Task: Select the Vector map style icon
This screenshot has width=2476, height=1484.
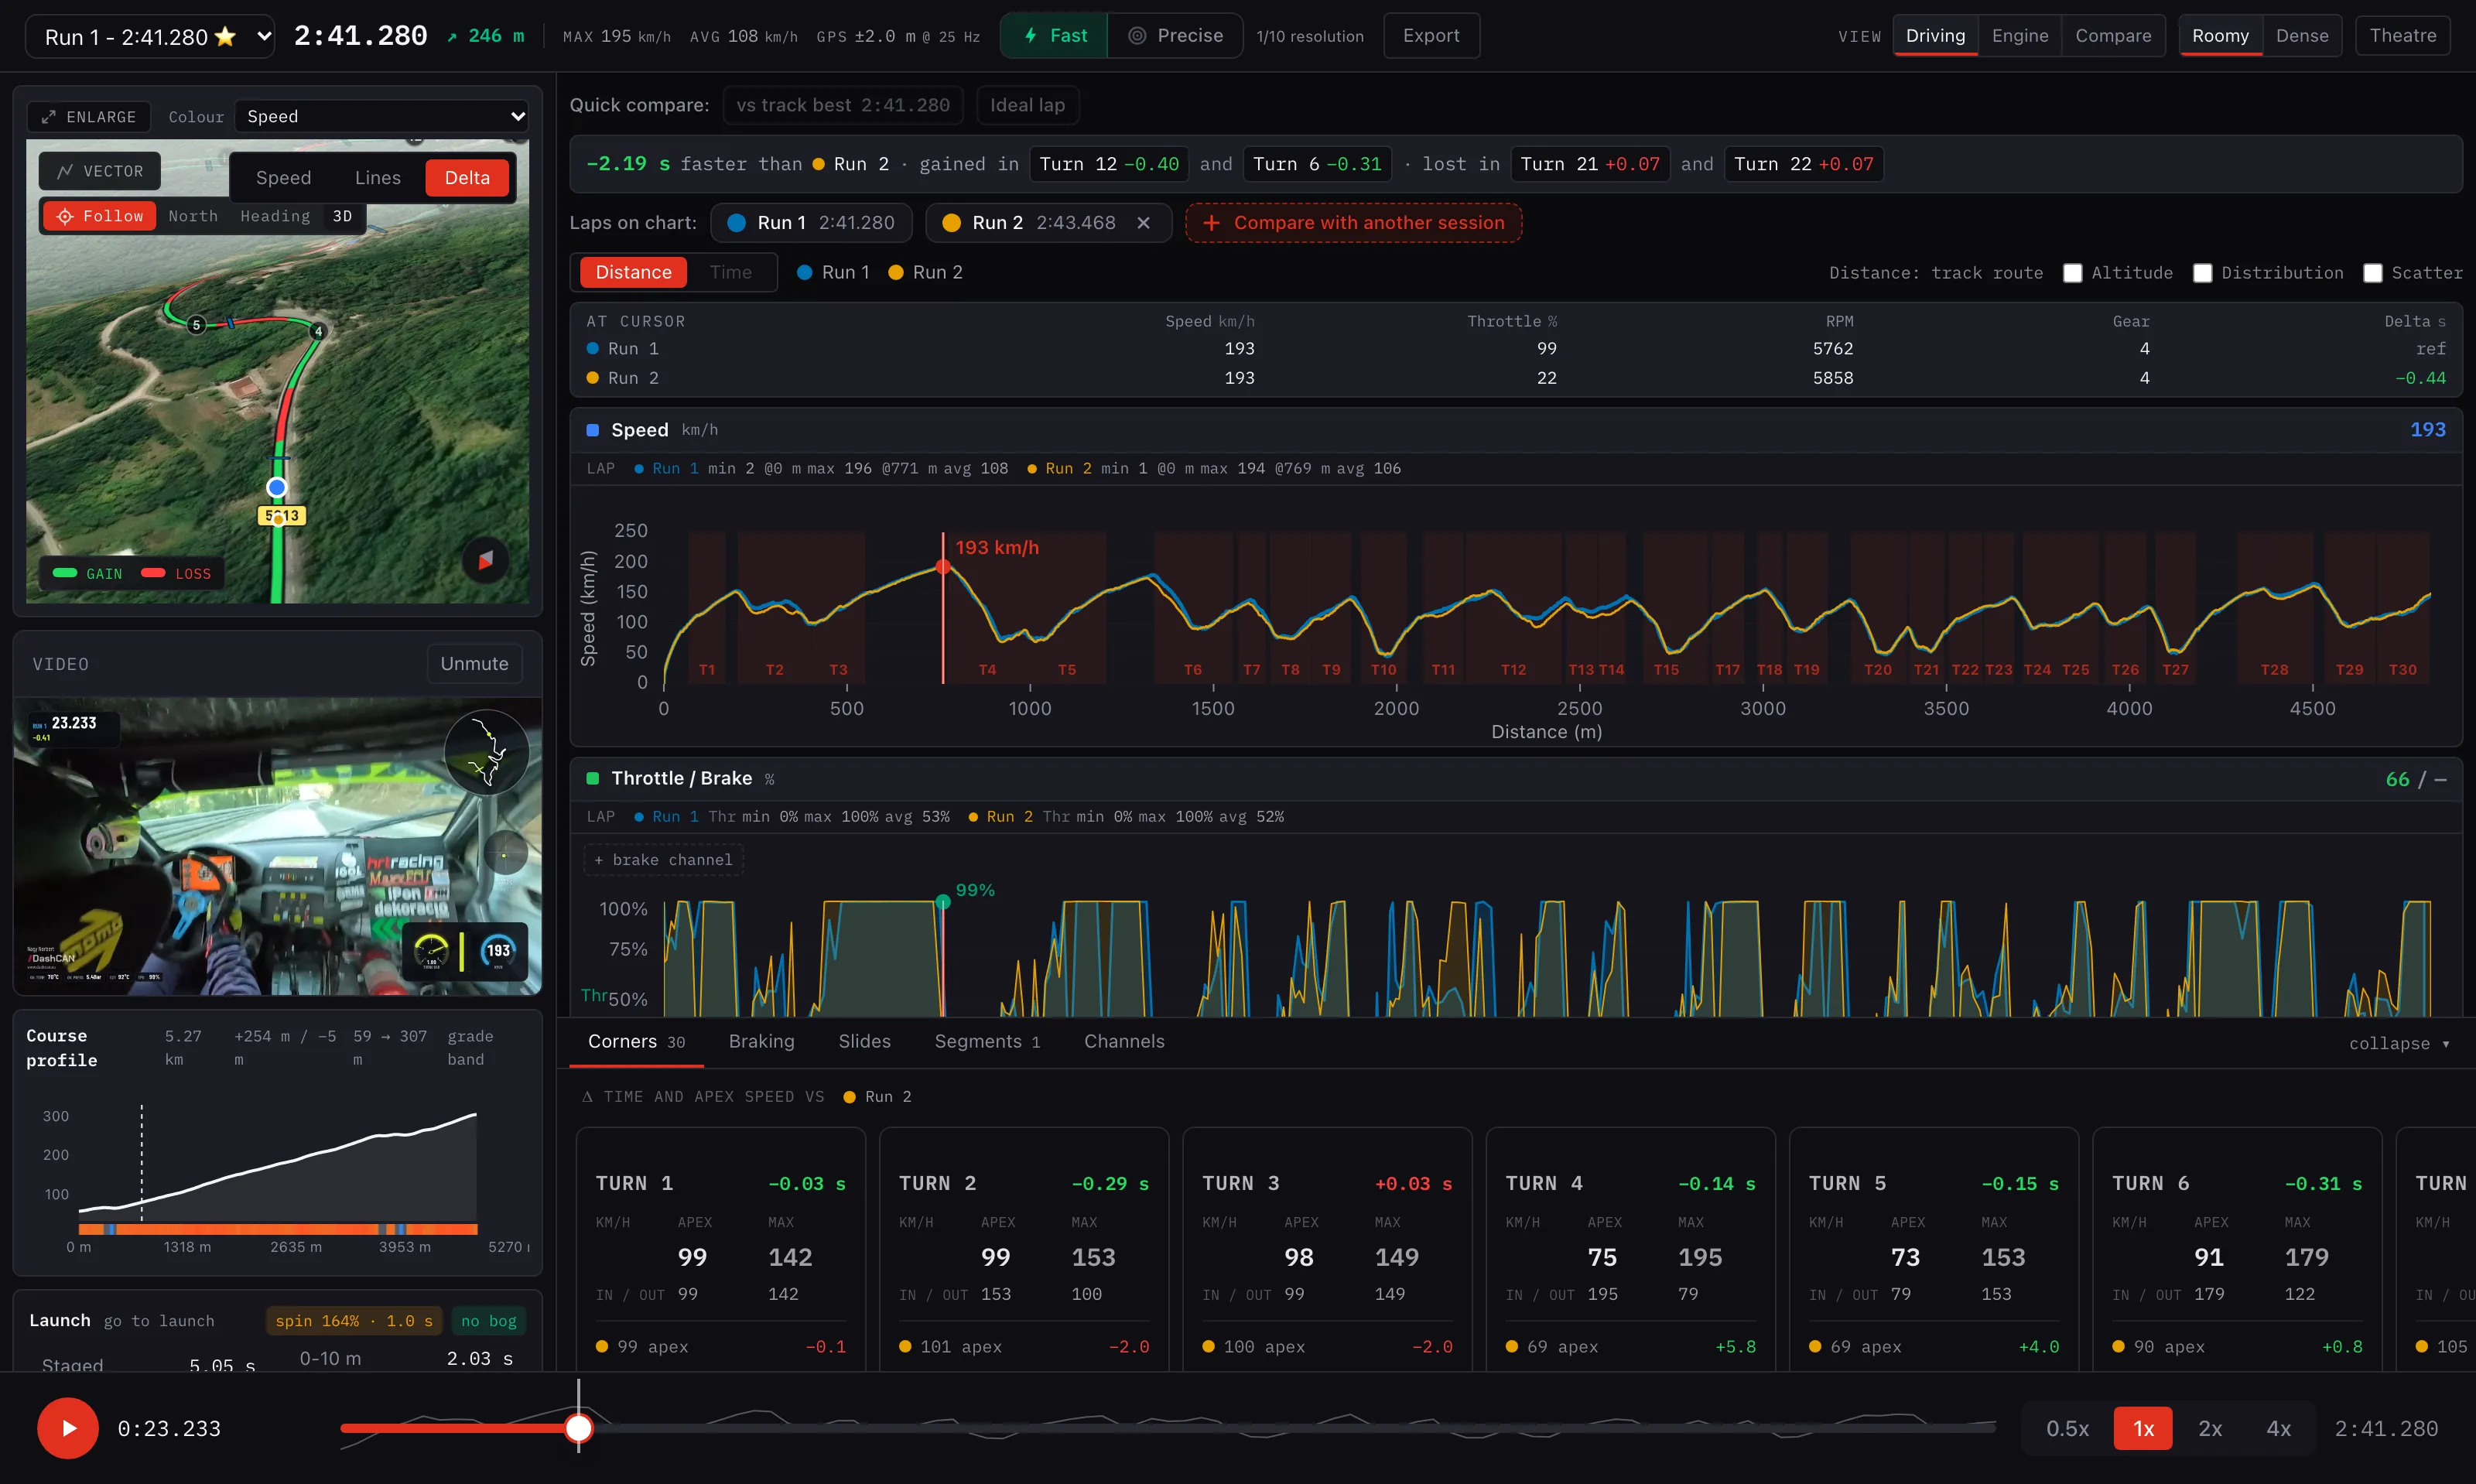Action: [65, 171]
